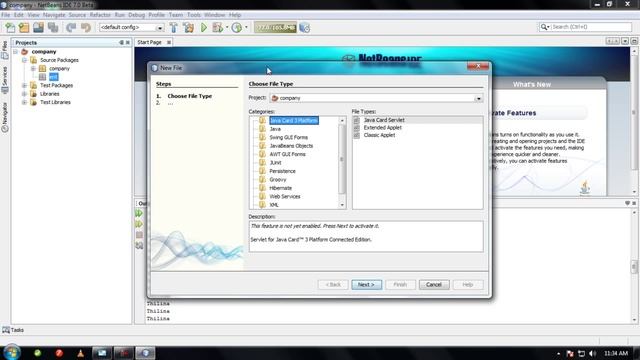Click the green Run Project icon
The image size is (640, 360).
coord(204,27)
